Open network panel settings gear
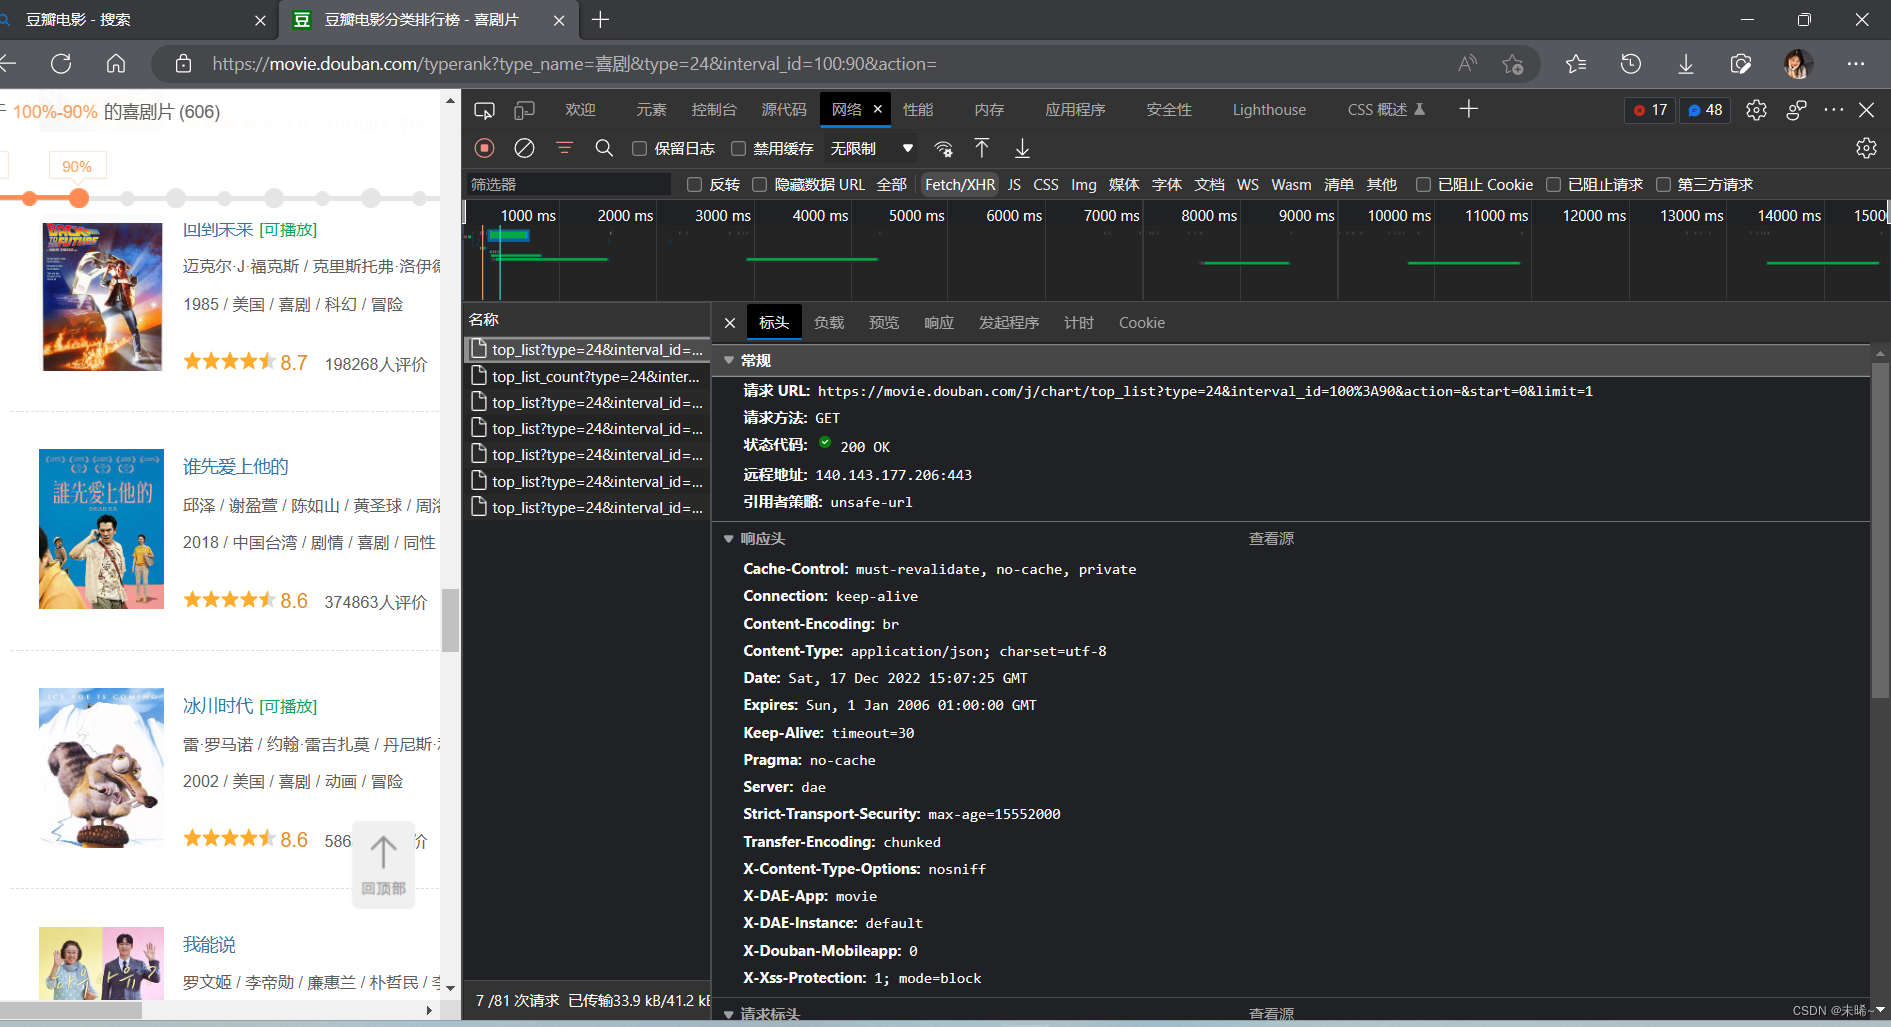The height and width of the screenshot is (1027, 1891). point(1866,148)
